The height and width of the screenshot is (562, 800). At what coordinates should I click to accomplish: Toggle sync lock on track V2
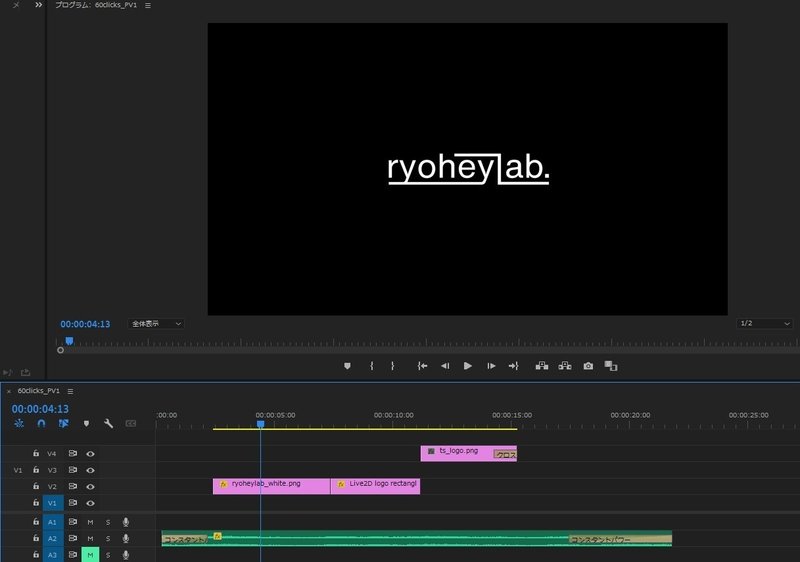[73, 486]
